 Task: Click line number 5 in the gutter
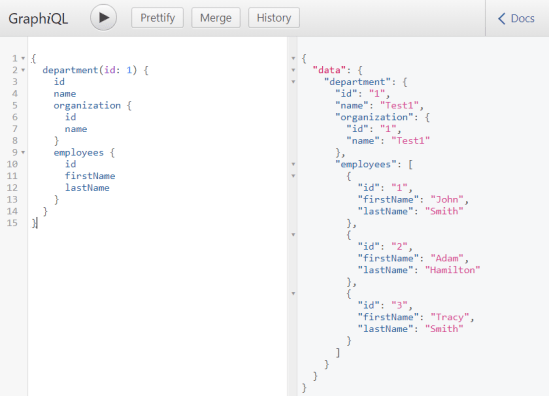[x=15, y=105]
